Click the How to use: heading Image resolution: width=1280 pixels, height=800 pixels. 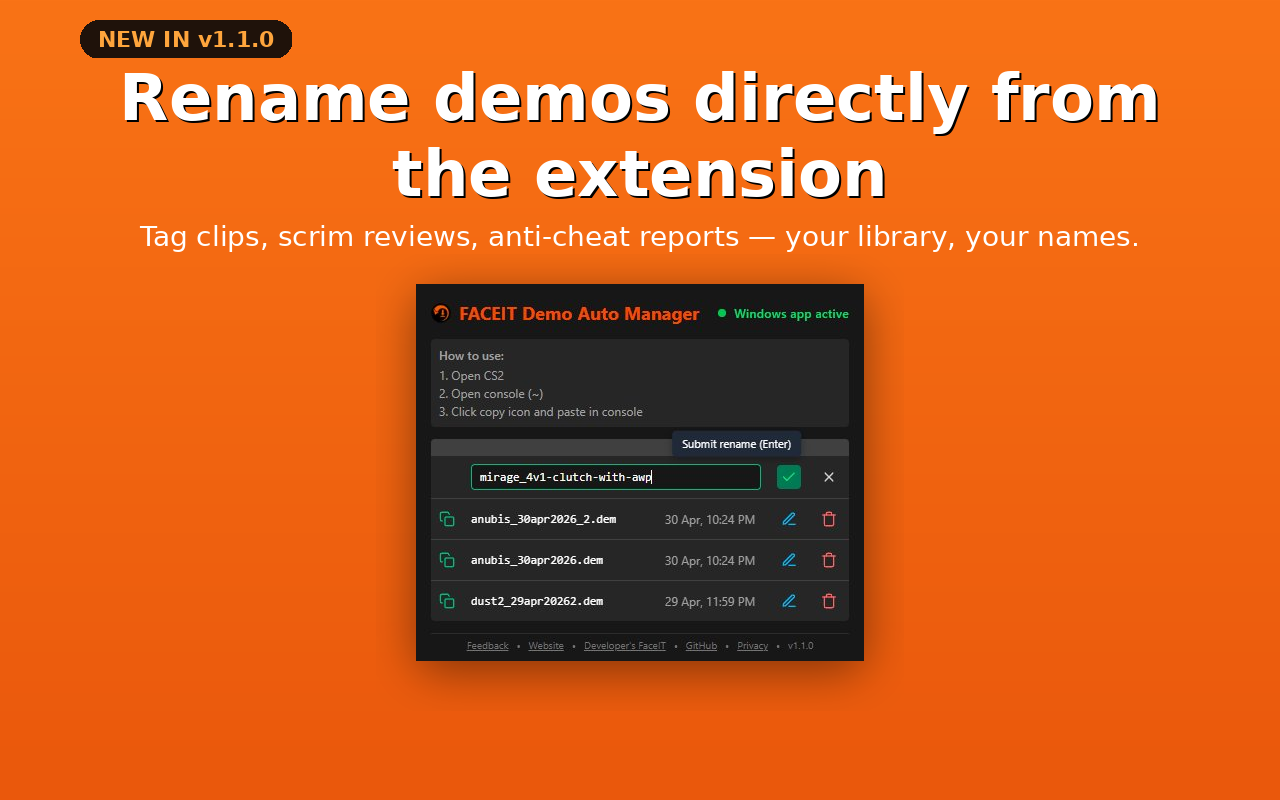471,356
